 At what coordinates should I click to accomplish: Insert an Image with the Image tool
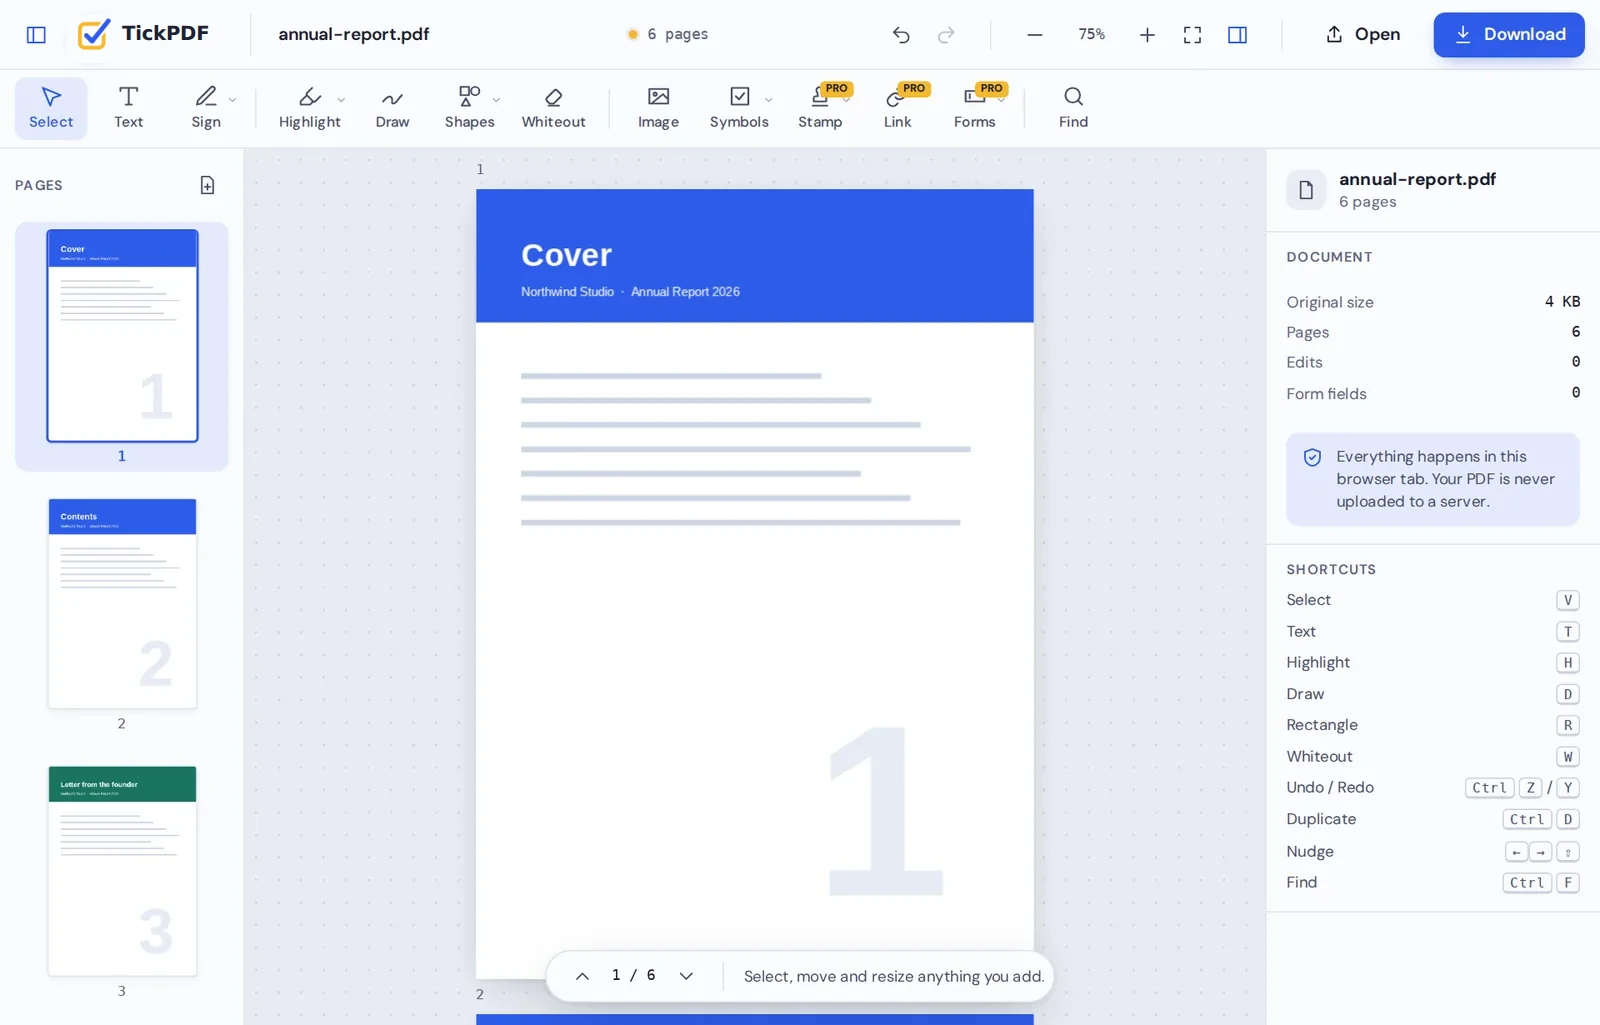click(x=658, y=108)
